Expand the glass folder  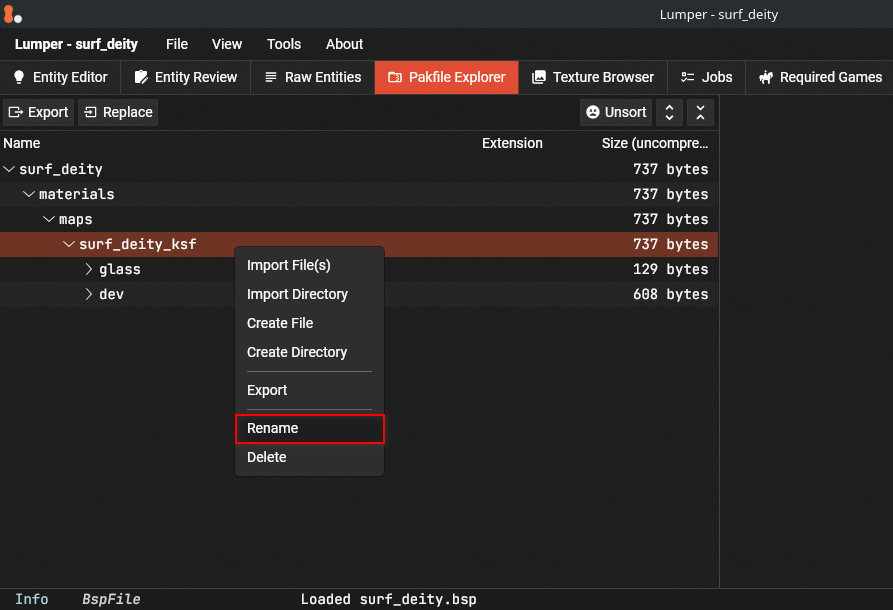point(89,269)
